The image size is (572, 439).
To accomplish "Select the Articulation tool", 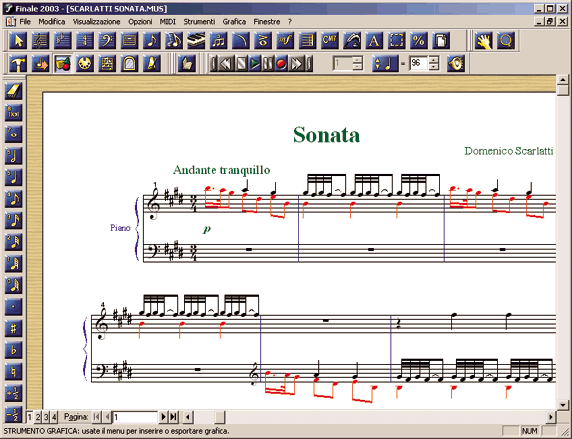I will coord(263,41).
